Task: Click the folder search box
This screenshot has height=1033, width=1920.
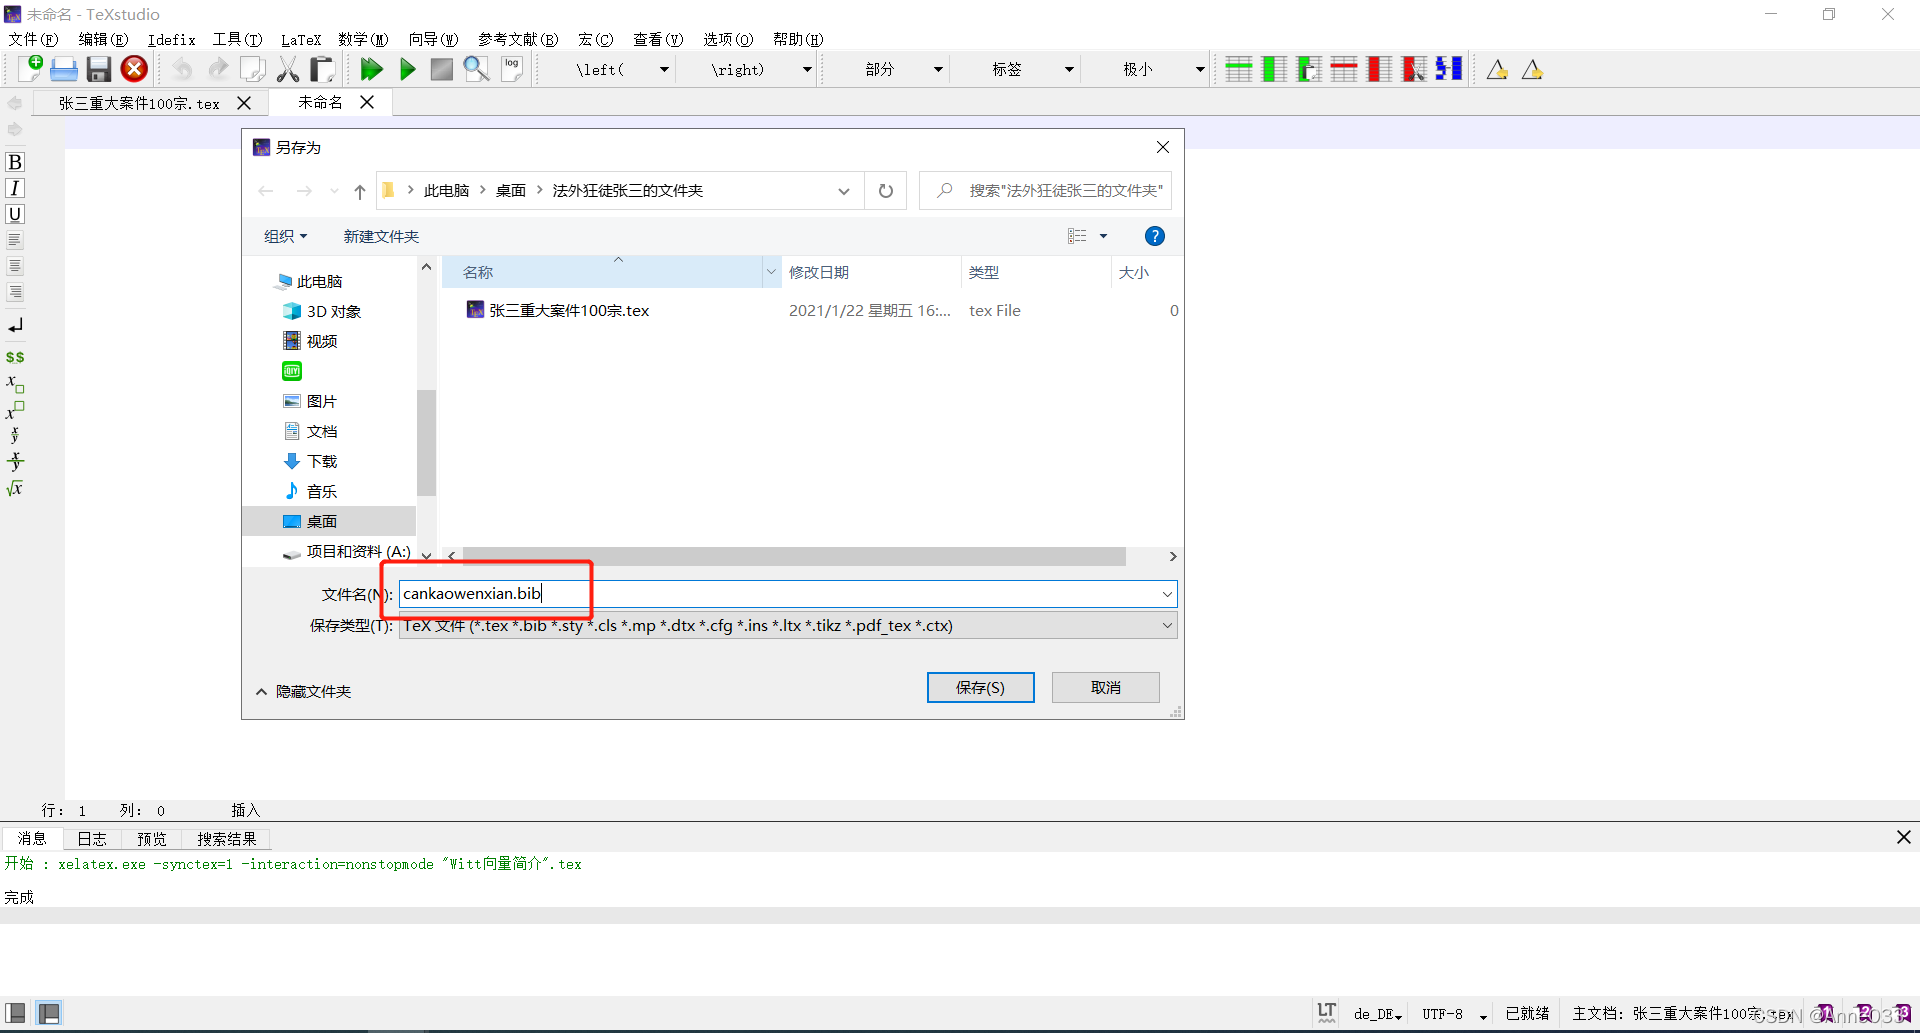Action: [x=1045, y=191]
